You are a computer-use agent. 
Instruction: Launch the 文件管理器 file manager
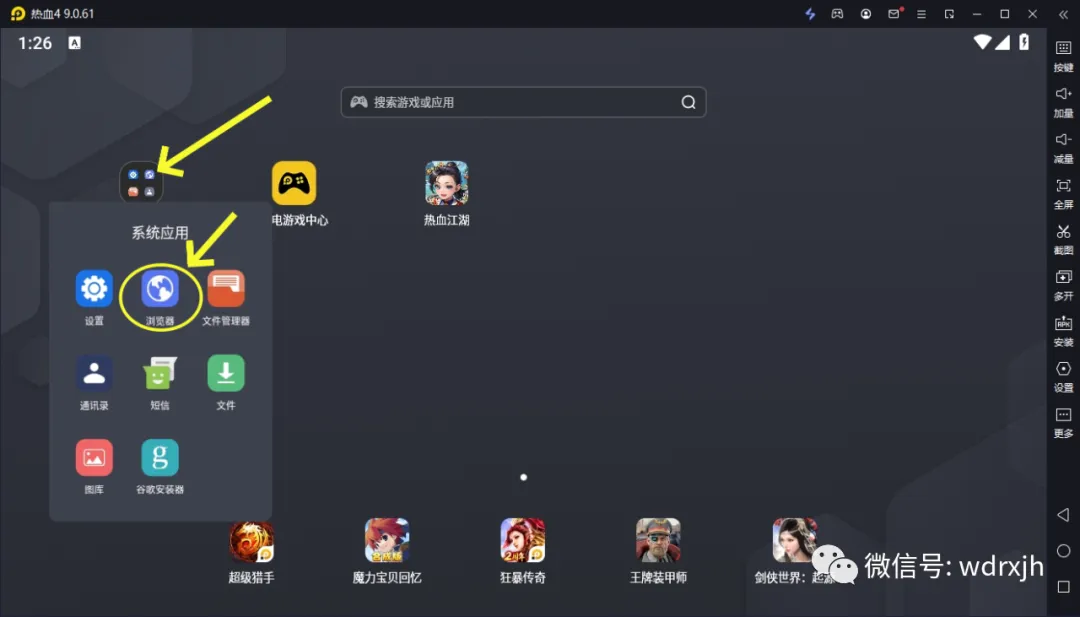tap(226, 290)
